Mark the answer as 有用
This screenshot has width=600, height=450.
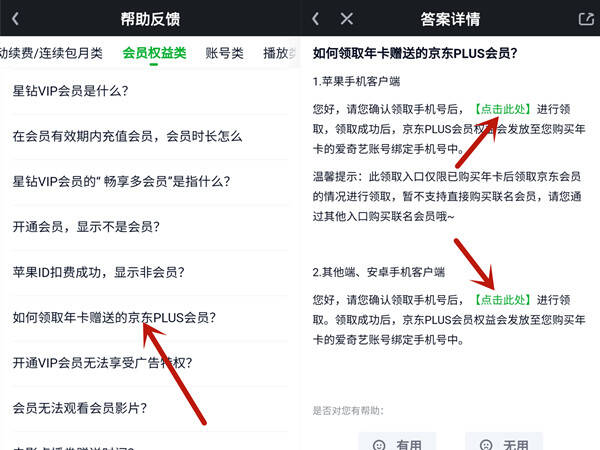[397, 443]
